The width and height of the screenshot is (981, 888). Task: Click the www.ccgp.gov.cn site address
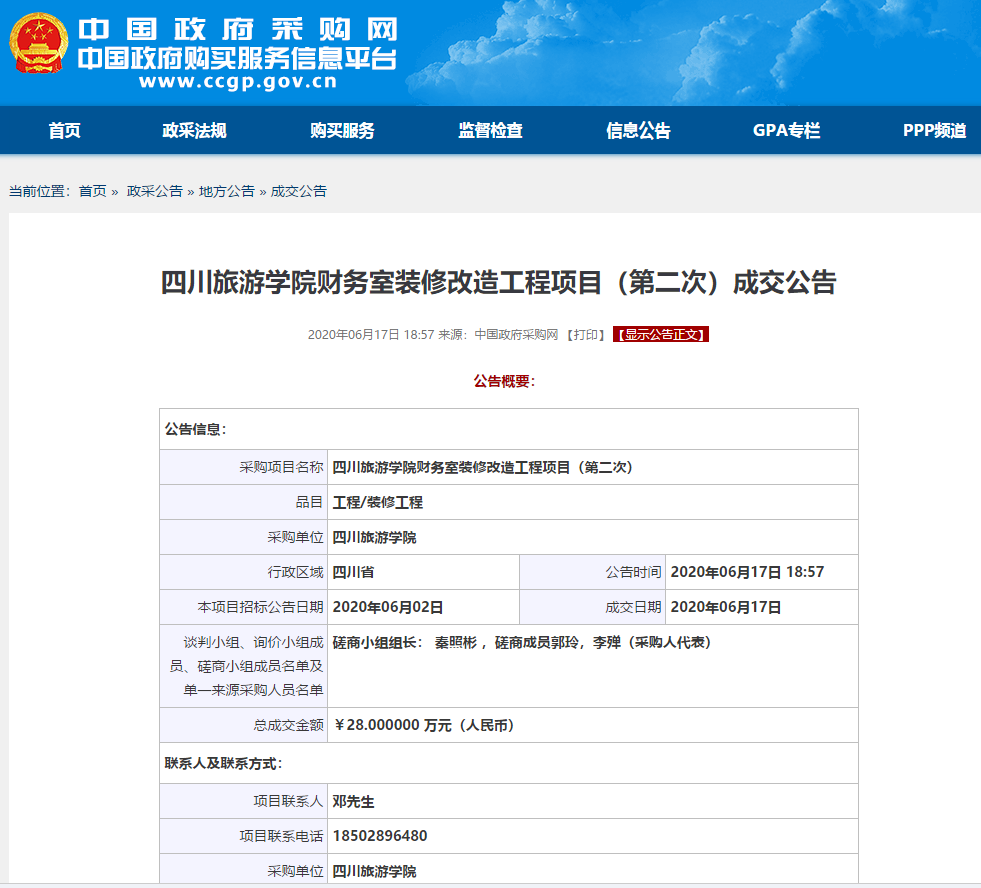click(x=238, y=81)
